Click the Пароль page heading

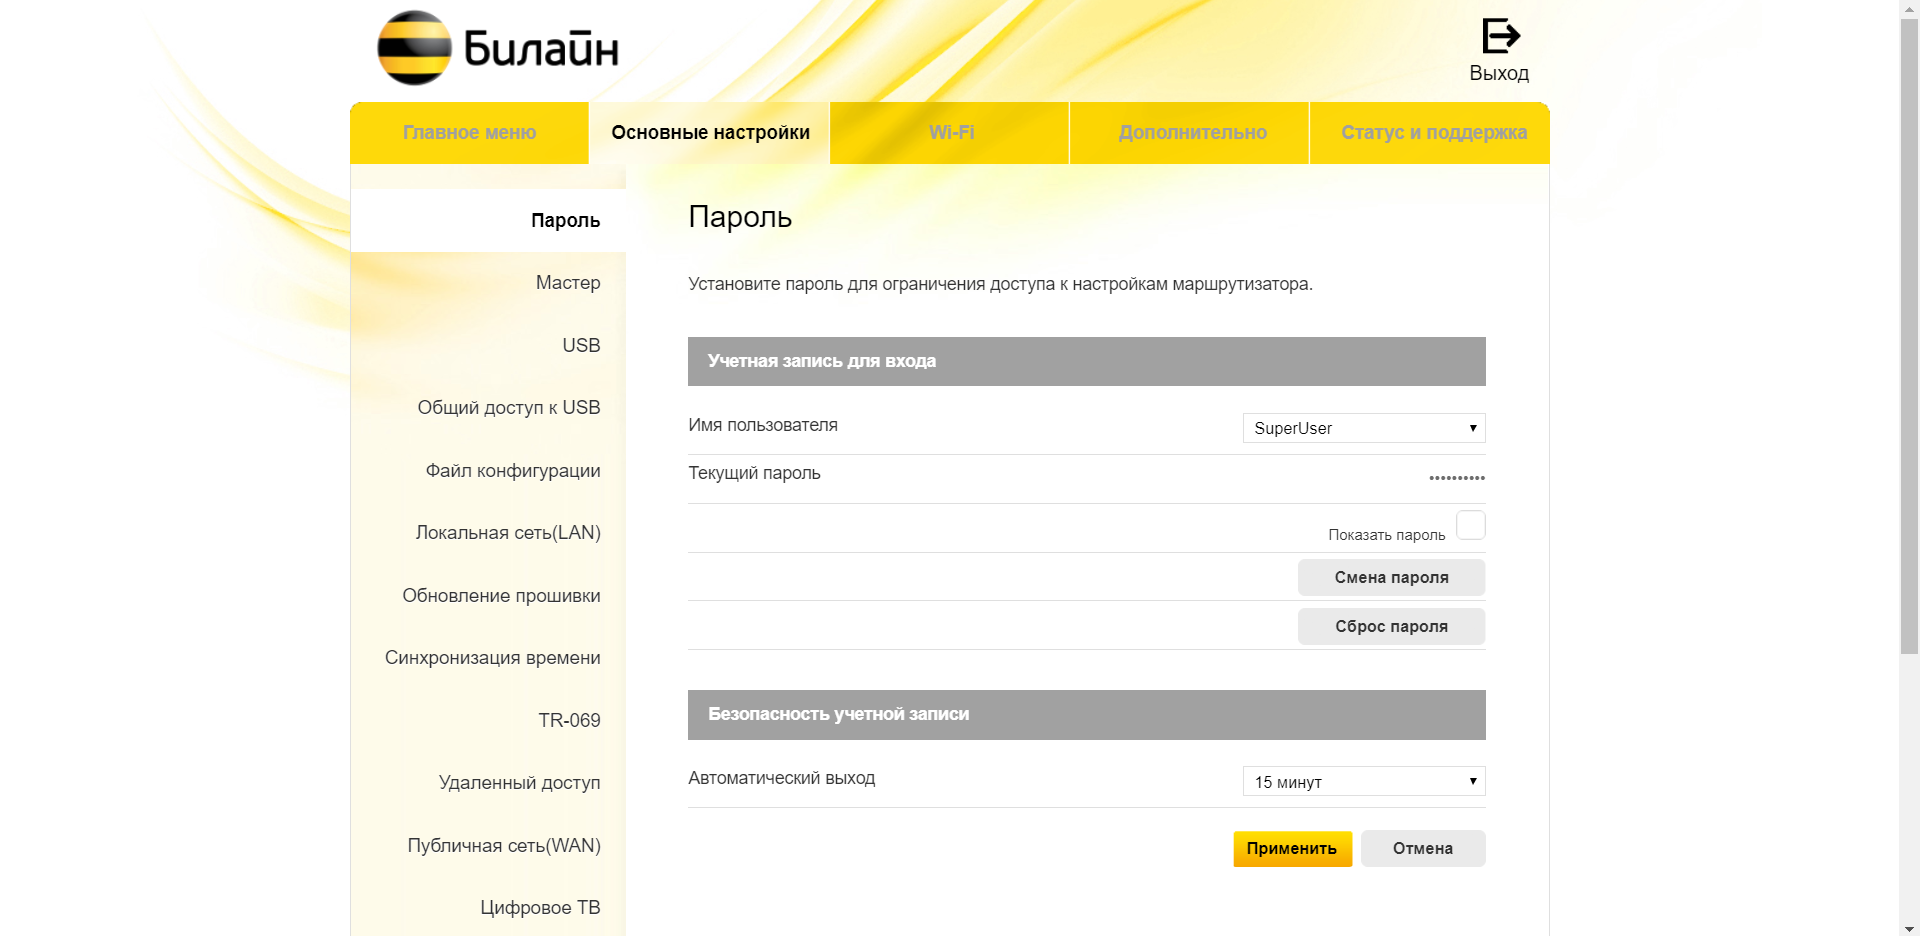click(740, 217)
